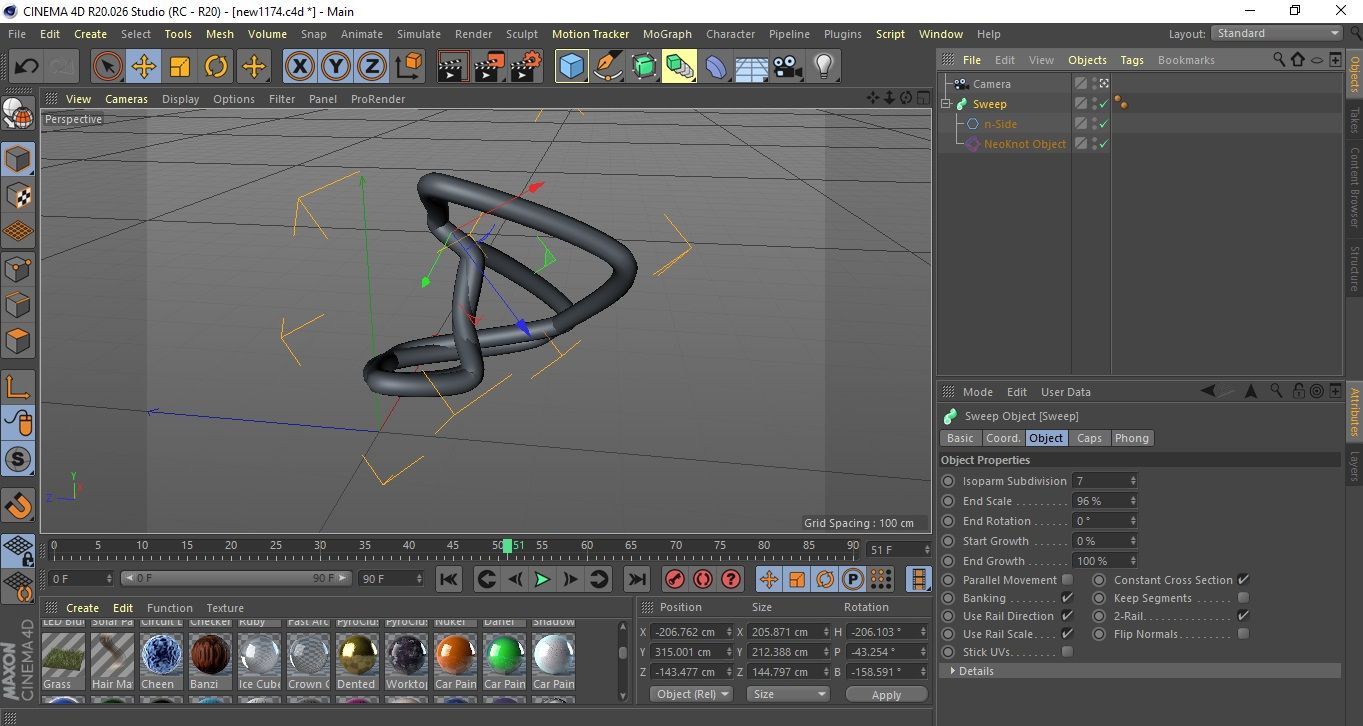Toggle Z axis lock
Image resolution: width=1363 pixels, height=726 pixels.
tap(372, 67)
